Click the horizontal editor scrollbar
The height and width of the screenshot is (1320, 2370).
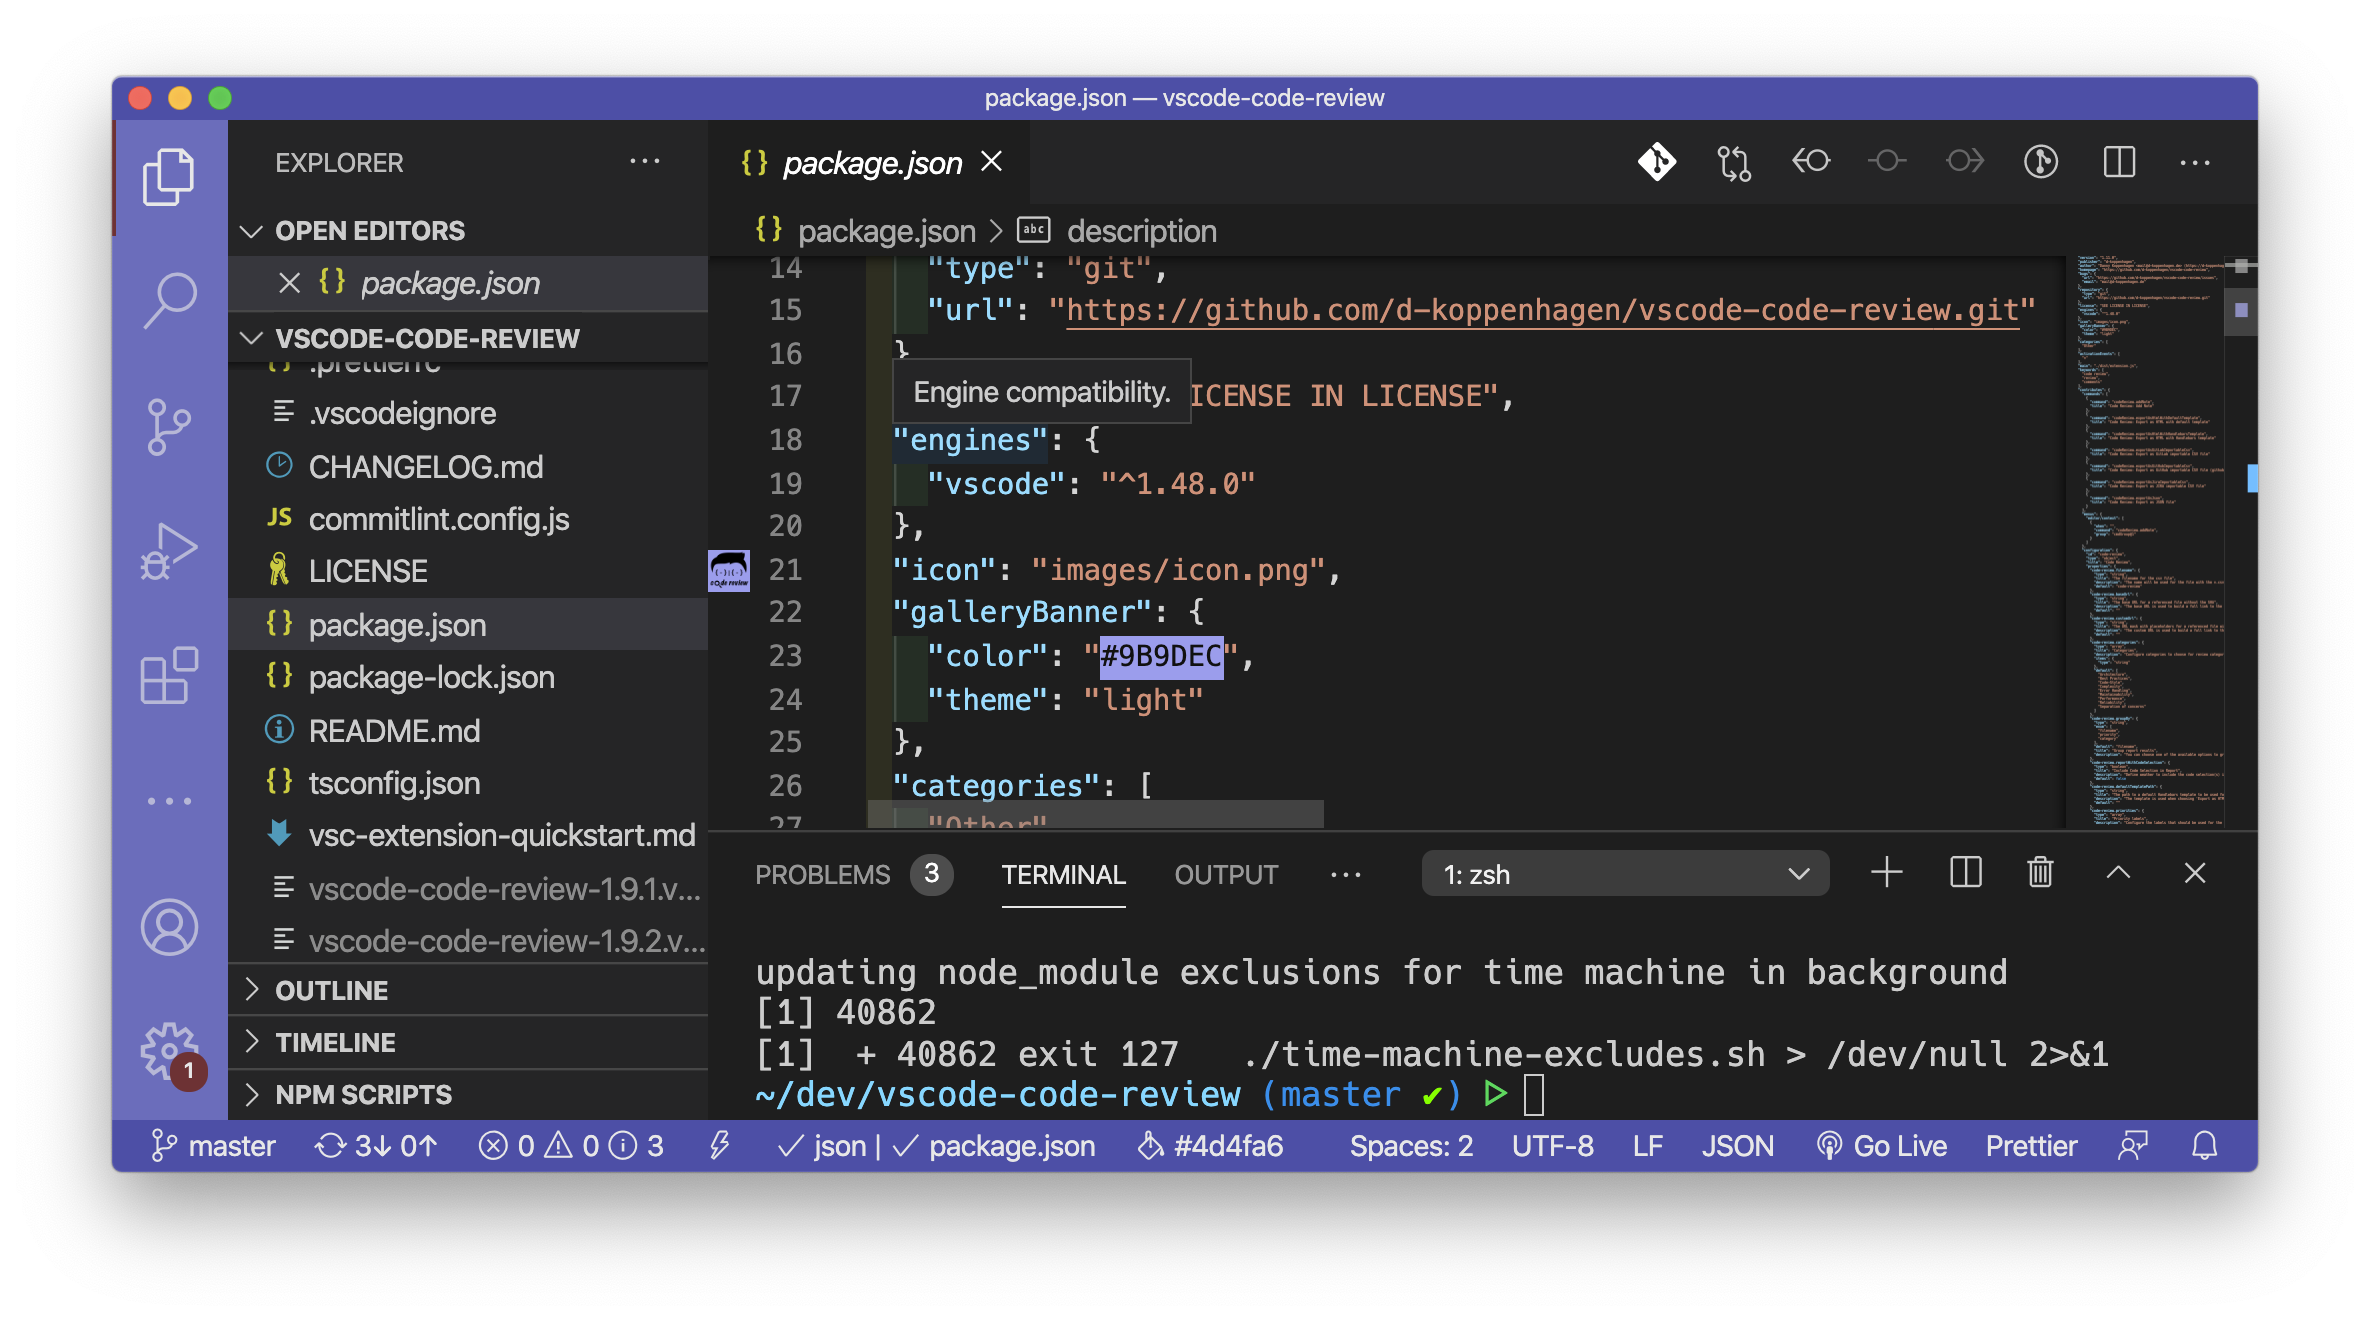click(x=1096, y=814)
